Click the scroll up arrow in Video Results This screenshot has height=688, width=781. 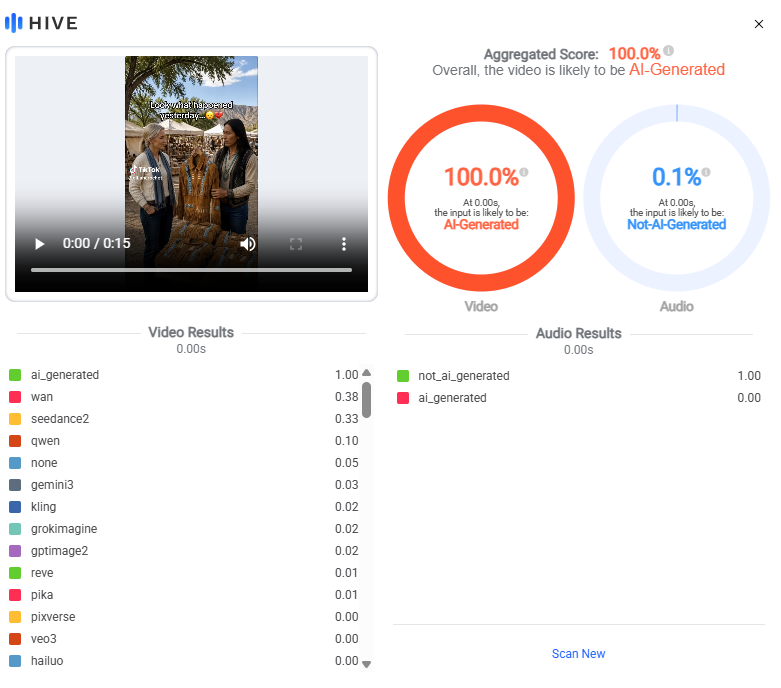[x=367, y=373]
